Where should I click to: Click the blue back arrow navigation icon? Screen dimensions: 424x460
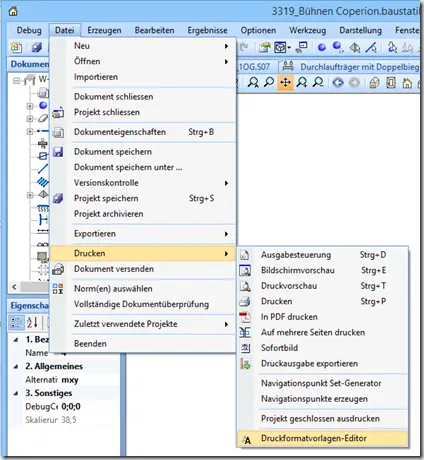coord(338,82)
